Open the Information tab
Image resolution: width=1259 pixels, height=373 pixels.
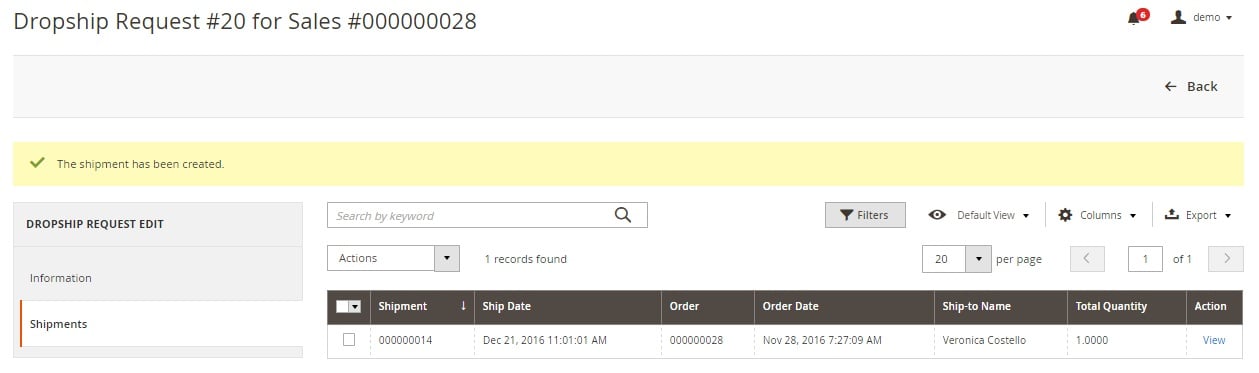point(158,278)
